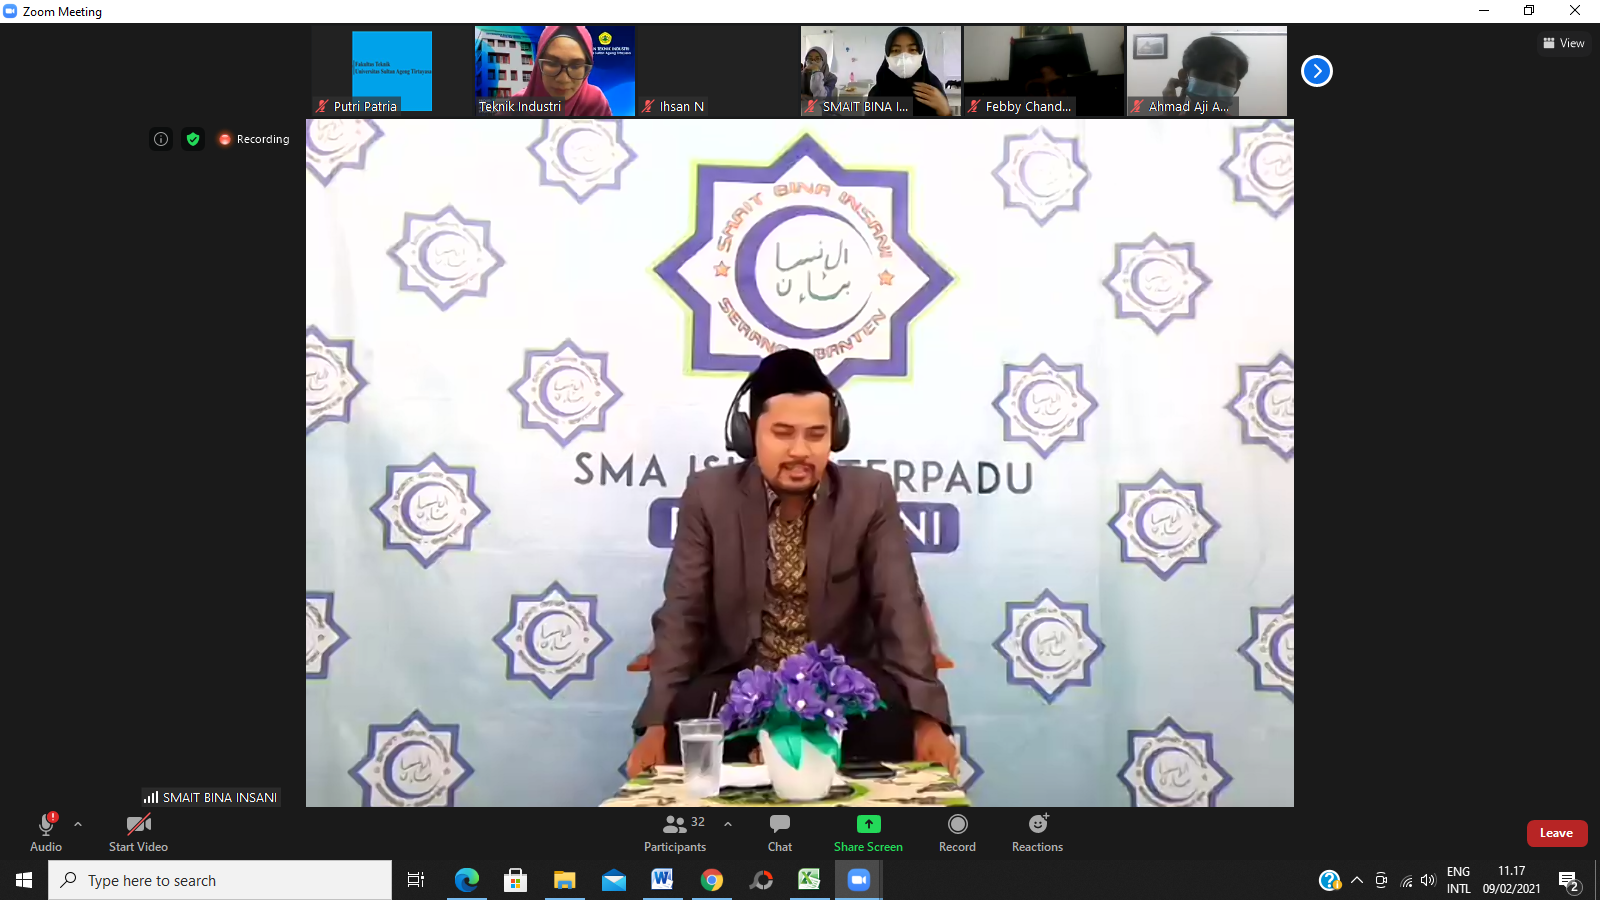This screenshot has height=900, width=1600.
Task: Open File Explorer from taskbar
Action: [x=564, y=880]
